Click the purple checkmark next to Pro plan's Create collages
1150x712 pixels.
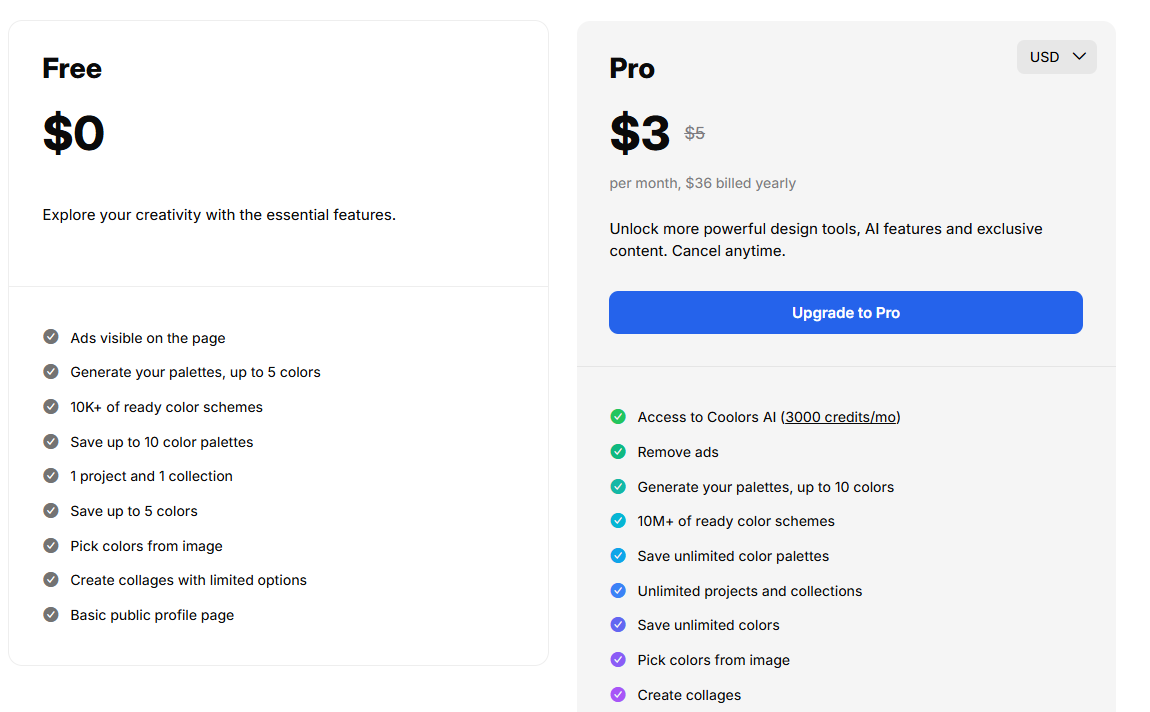pyautogui.click(x=618, y=694)
